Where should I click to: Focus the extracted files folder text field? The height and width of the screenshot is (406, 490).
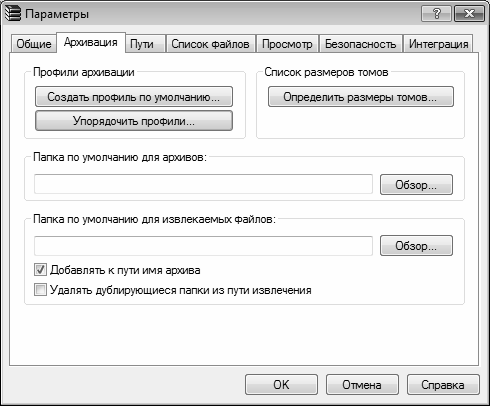[x=203, y=246]
